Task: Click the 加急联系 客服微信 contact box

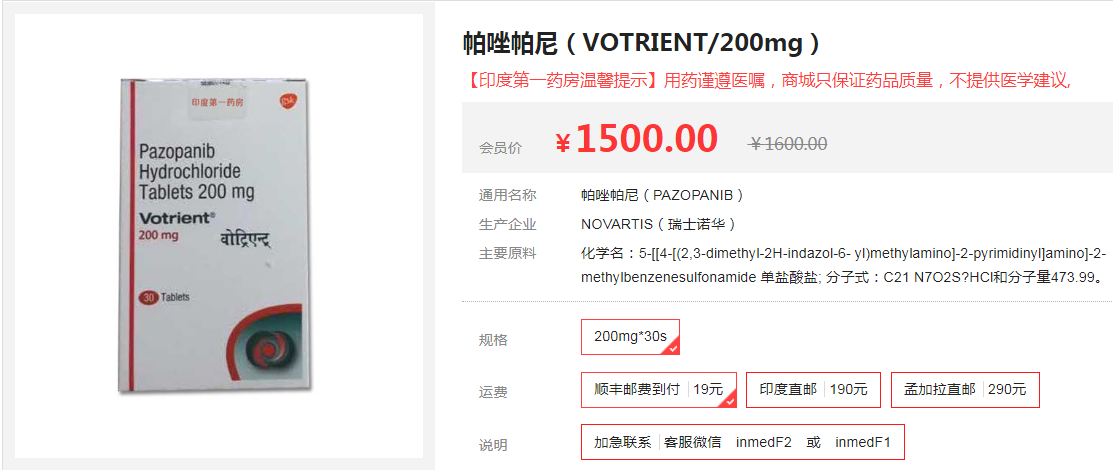Action: 742,442
